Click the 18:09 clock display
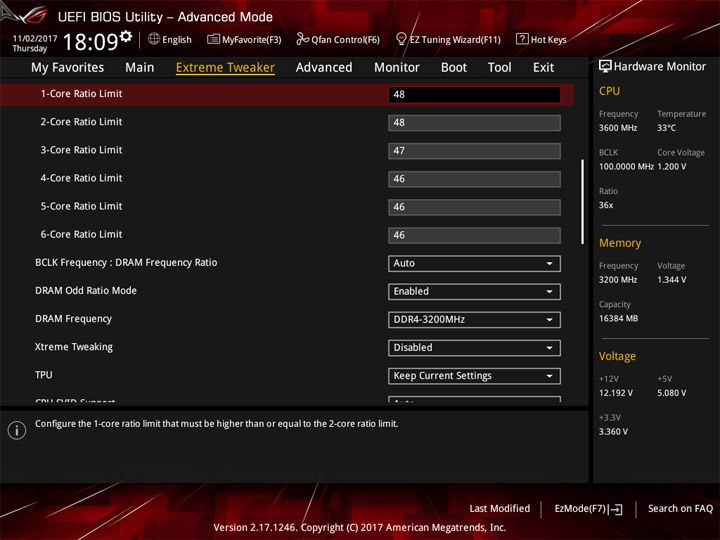720x540 pixels. pyautogui.click(x=90, y=42)
